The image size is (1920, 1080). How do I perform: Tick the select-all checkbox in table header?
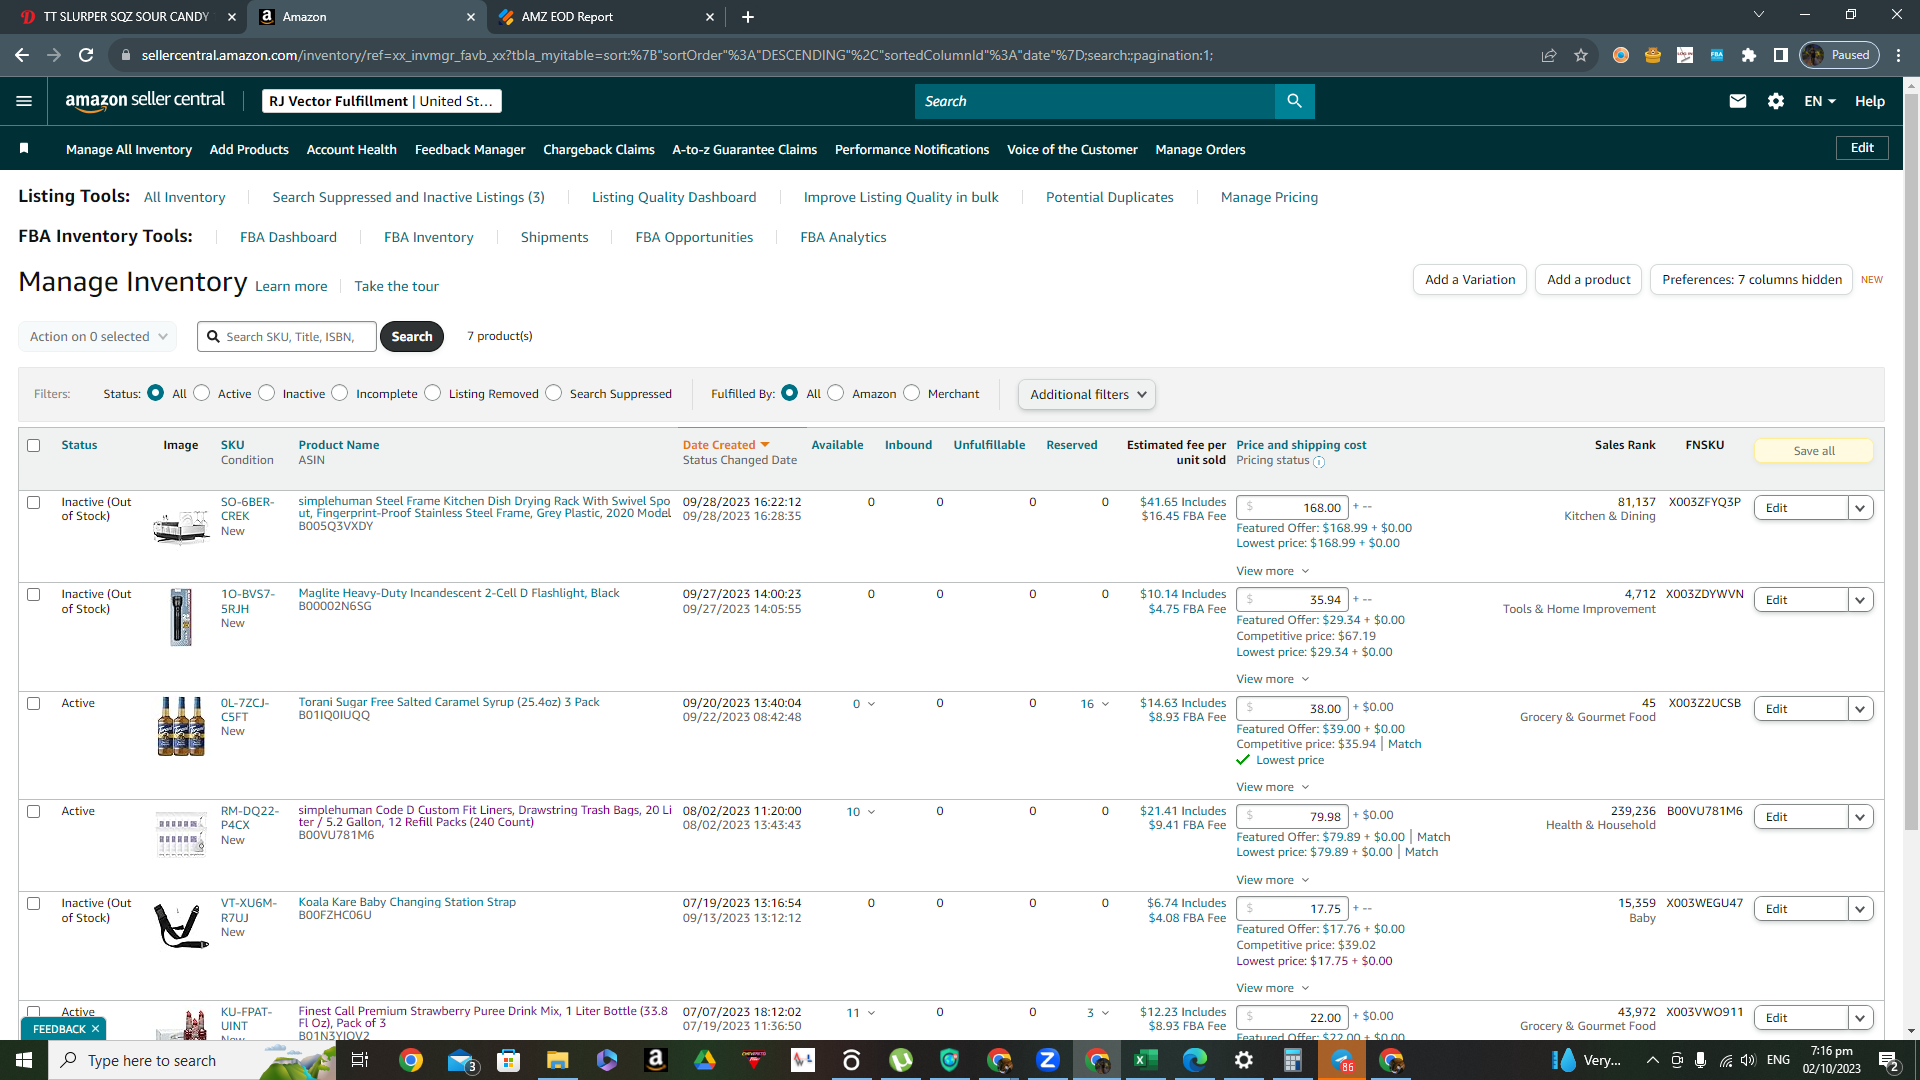coord(34,445)
